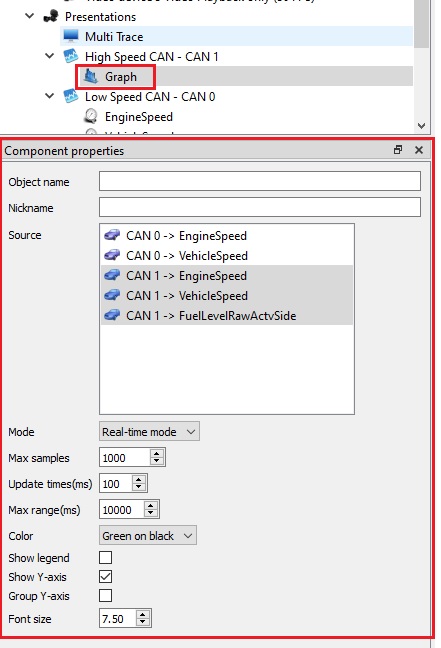
Task: Collapse the Presentations tree node
Action: click(x=30, y=16)
